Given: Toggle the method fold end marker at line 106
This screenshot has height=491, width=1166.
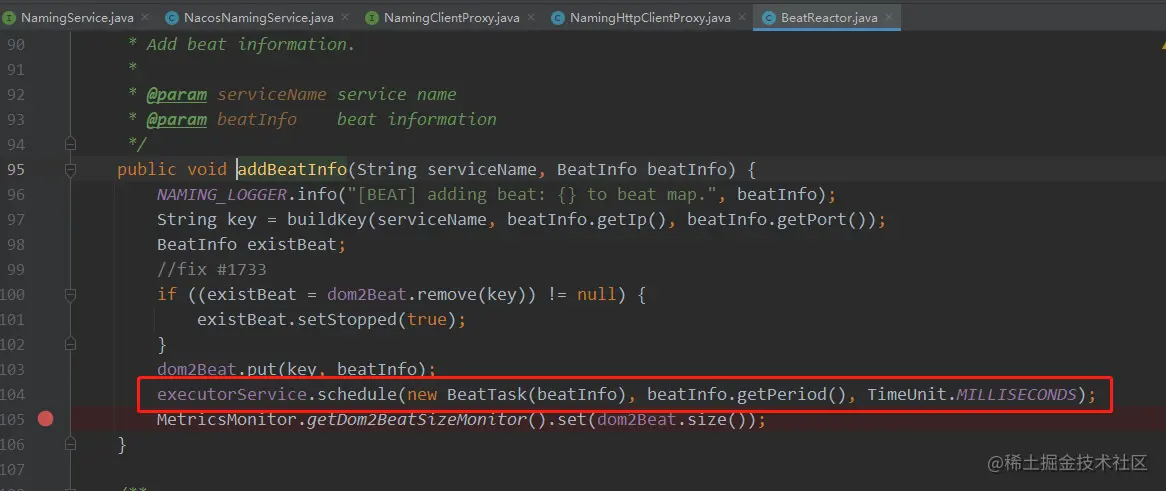Looking at the screenshot, I should point(71,445).
